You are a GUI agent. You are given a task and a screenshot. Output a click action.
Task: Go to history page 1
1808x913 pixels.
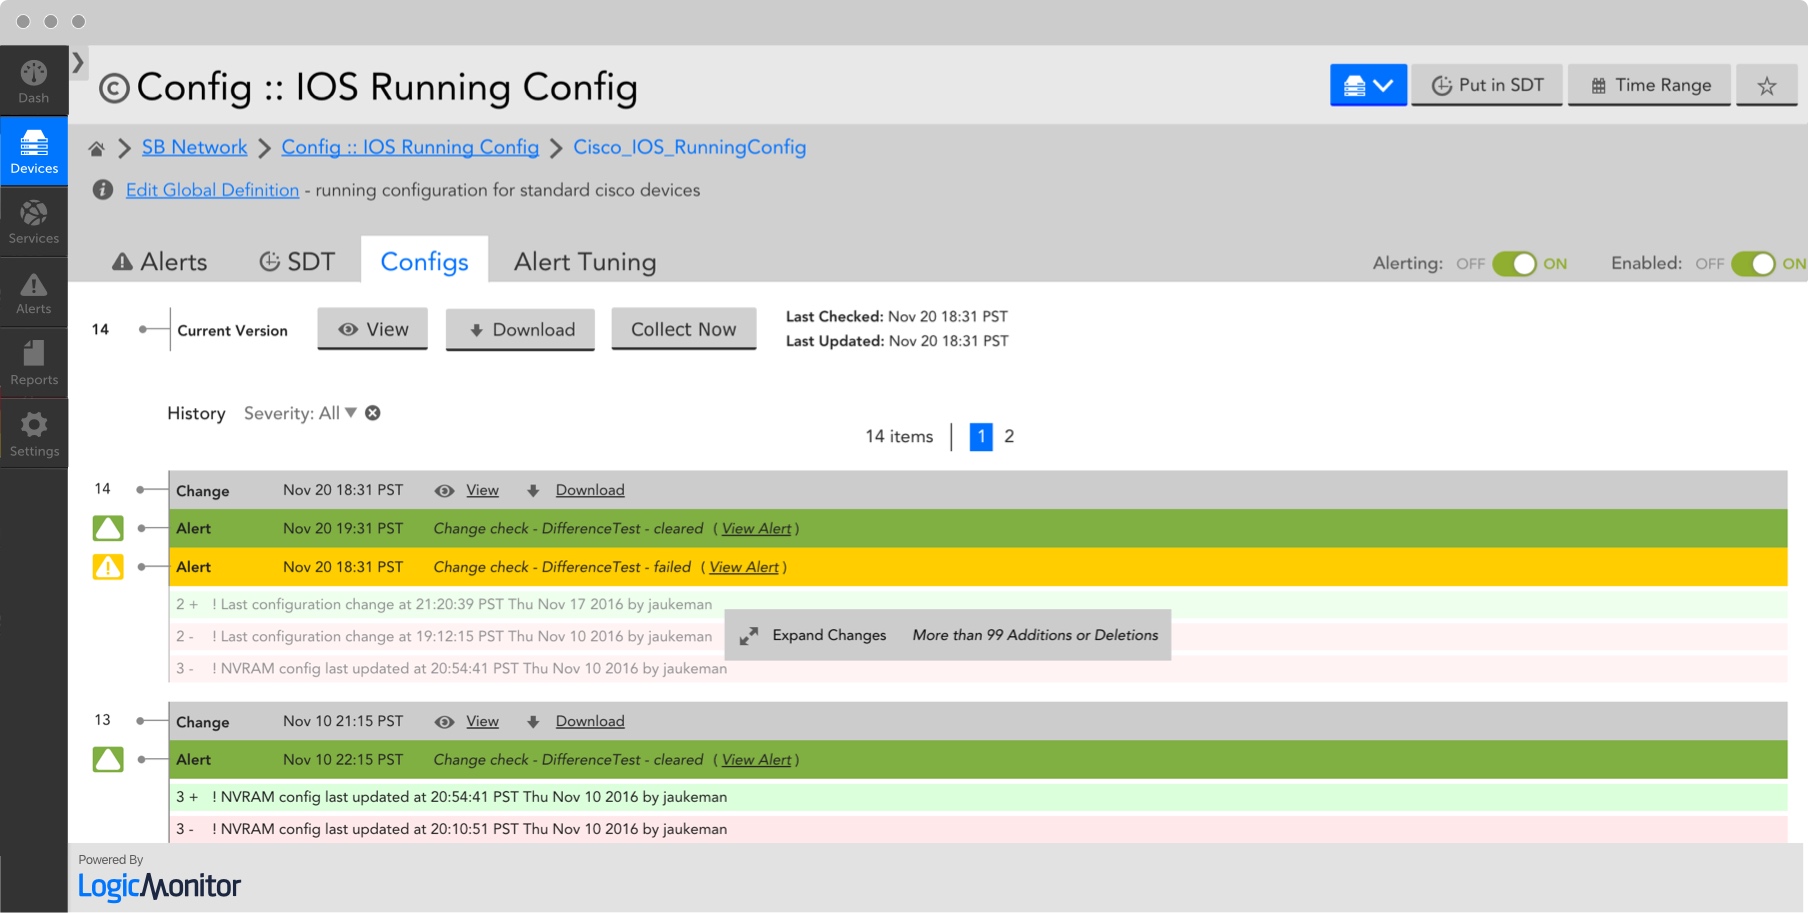(981, 436)
